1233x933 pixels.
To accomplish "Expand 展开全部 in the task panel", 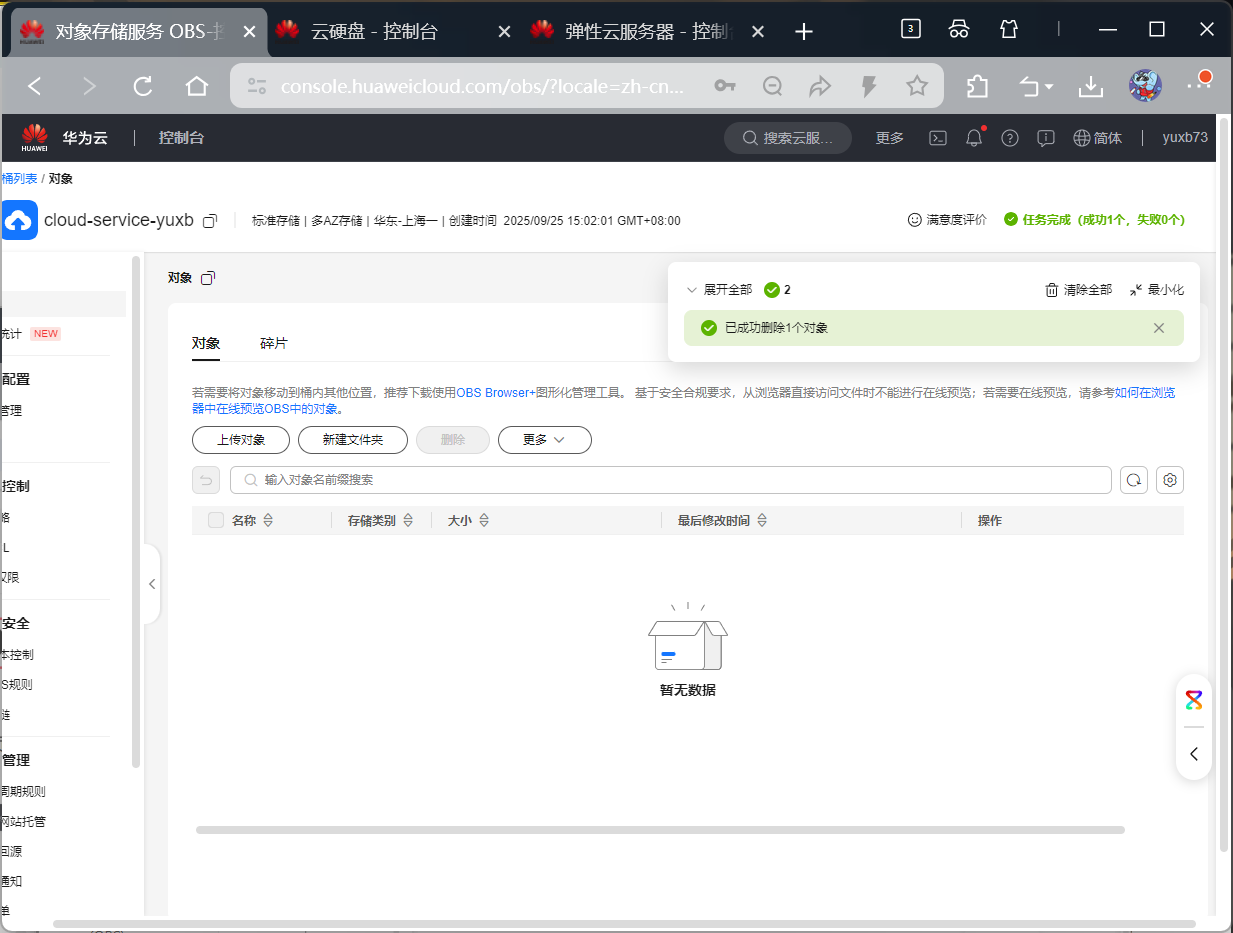I will pos(720,290).
